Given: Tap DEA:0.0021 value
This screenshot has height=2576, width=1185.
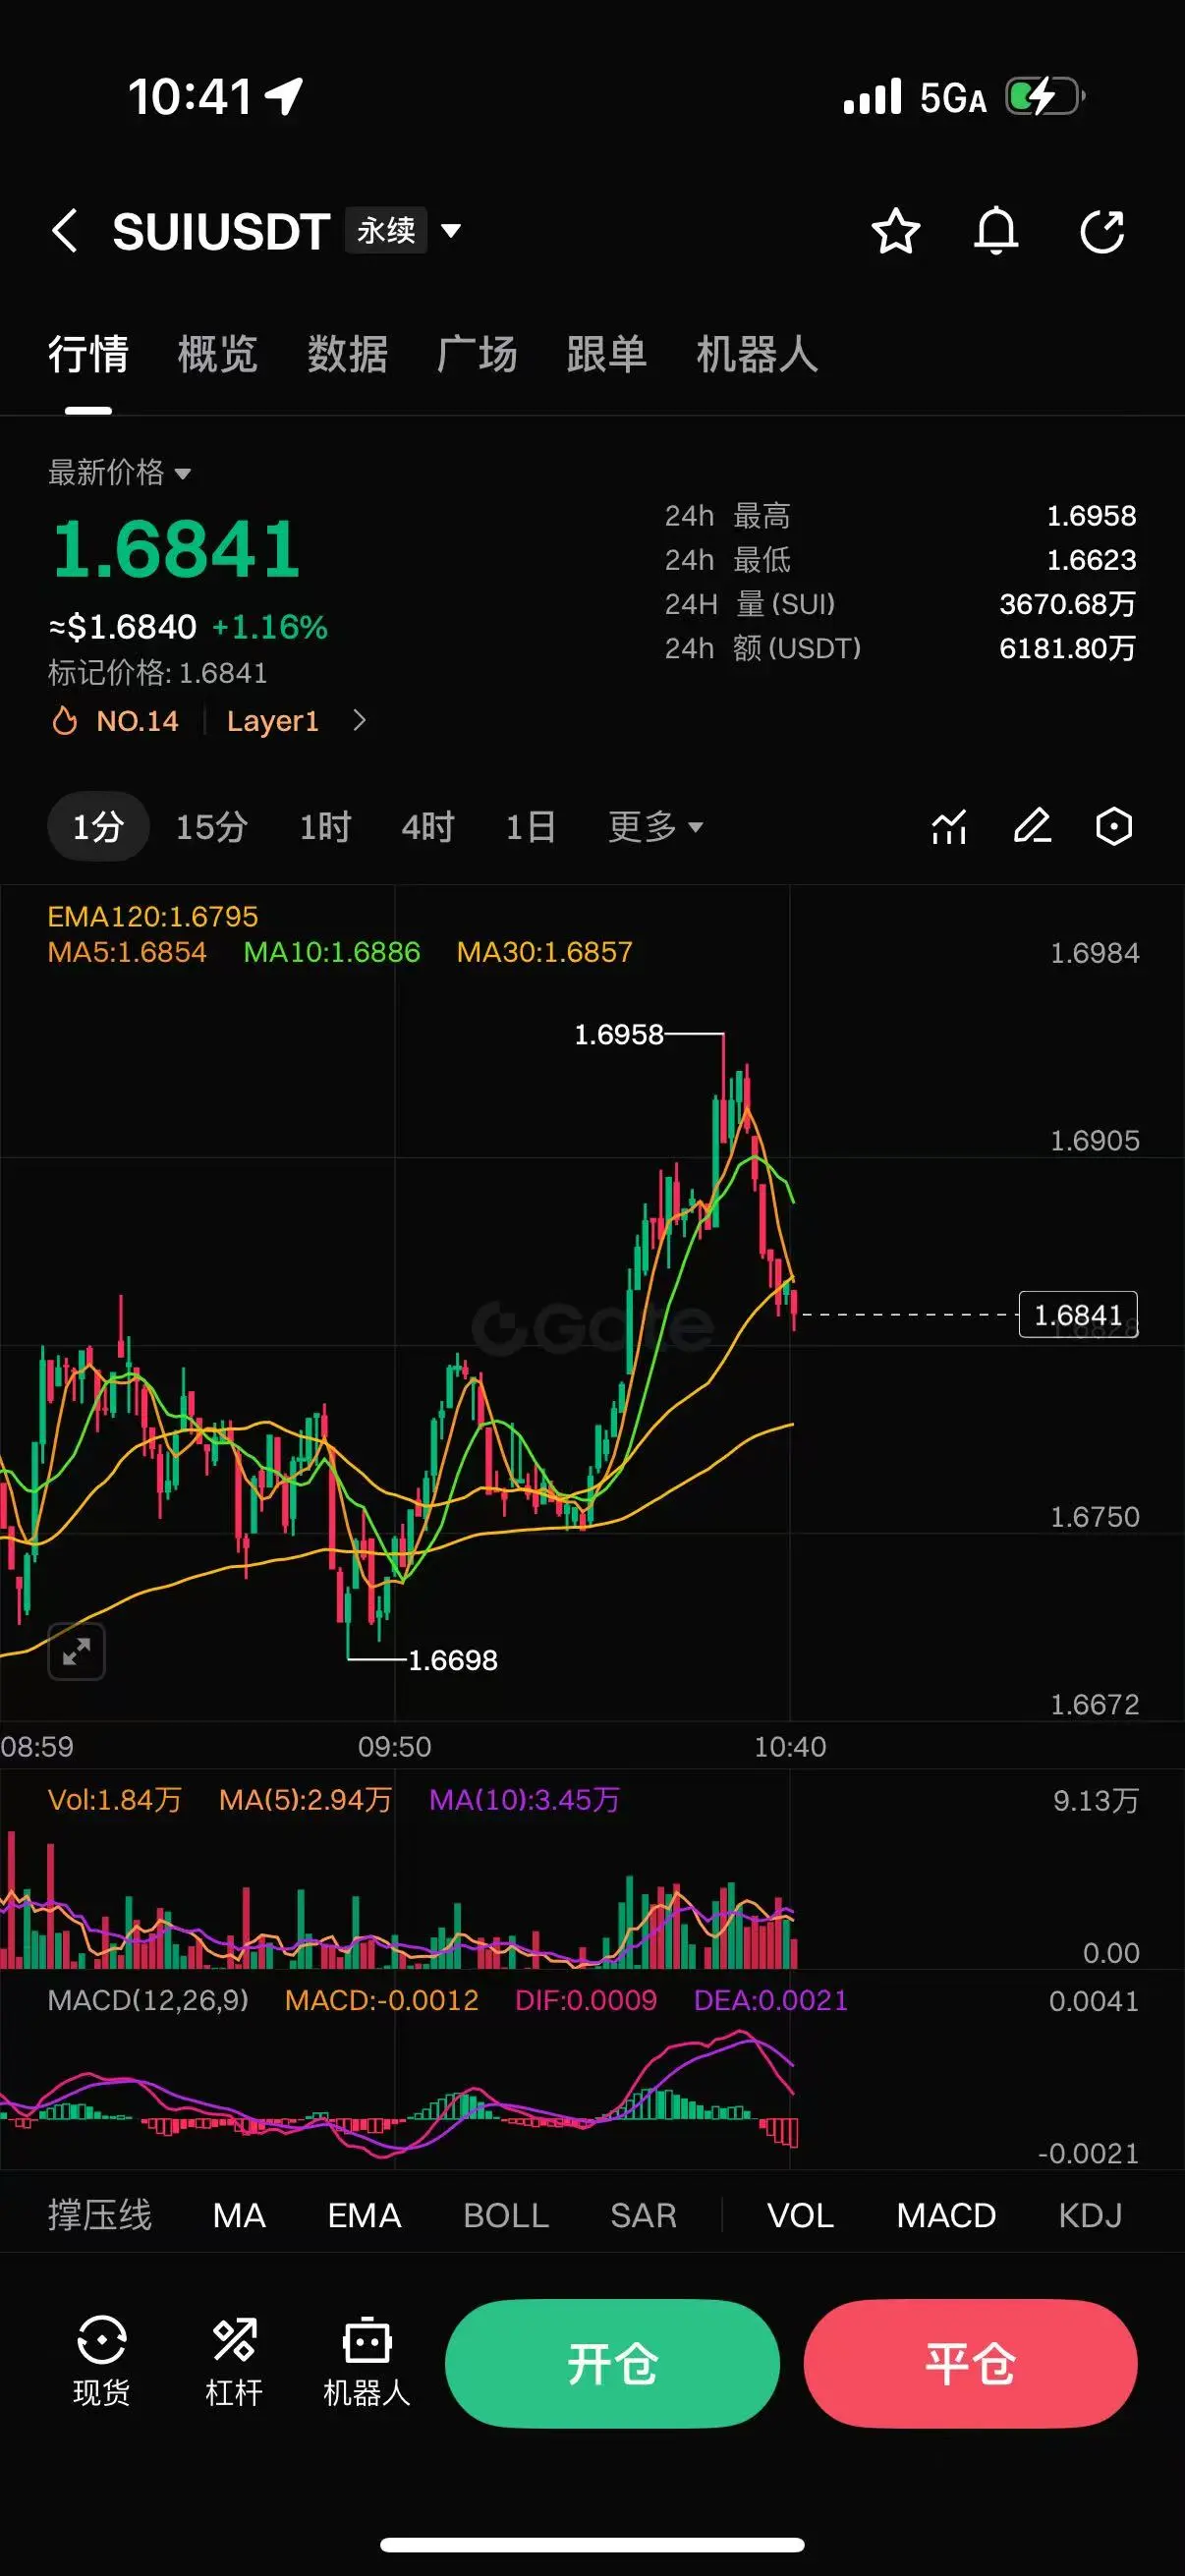Looking at the screenshot, I should (x=771, y=2000).
